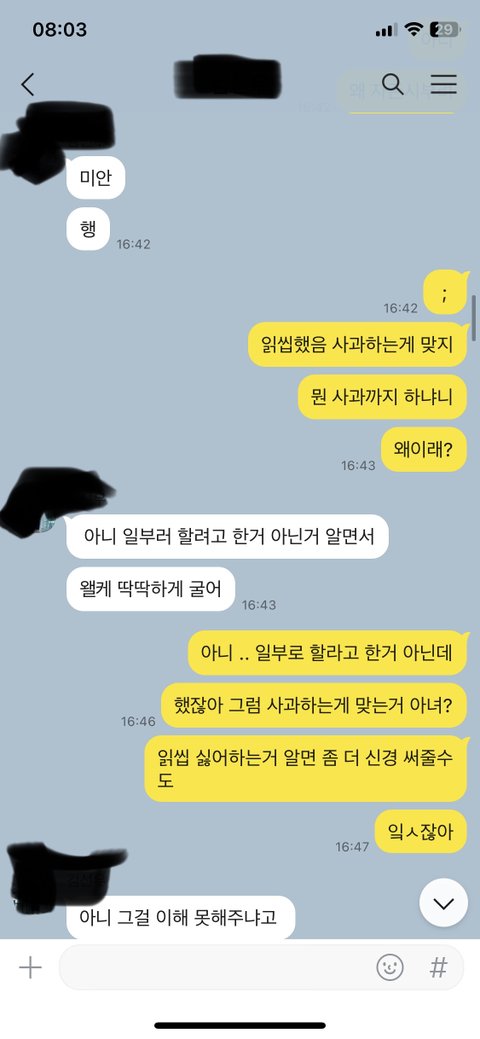Open the hamburger chat menu
The image size is (480, 1039).
point(444,84)
